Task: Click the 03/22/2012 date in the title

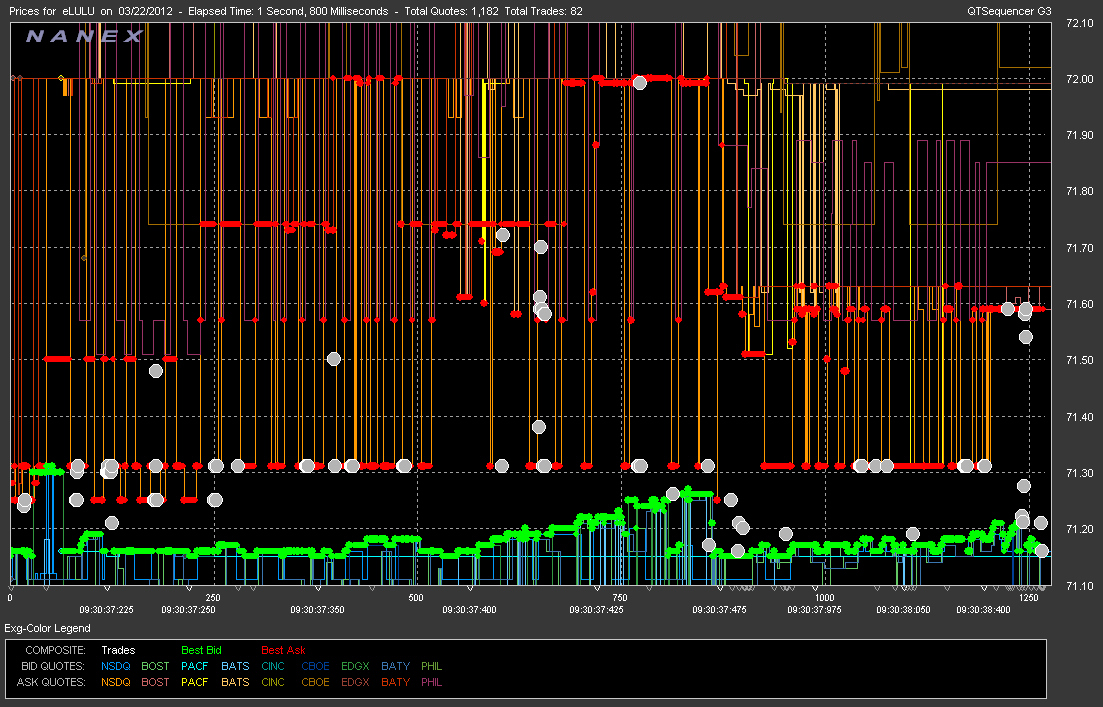Action: (146, 11)
